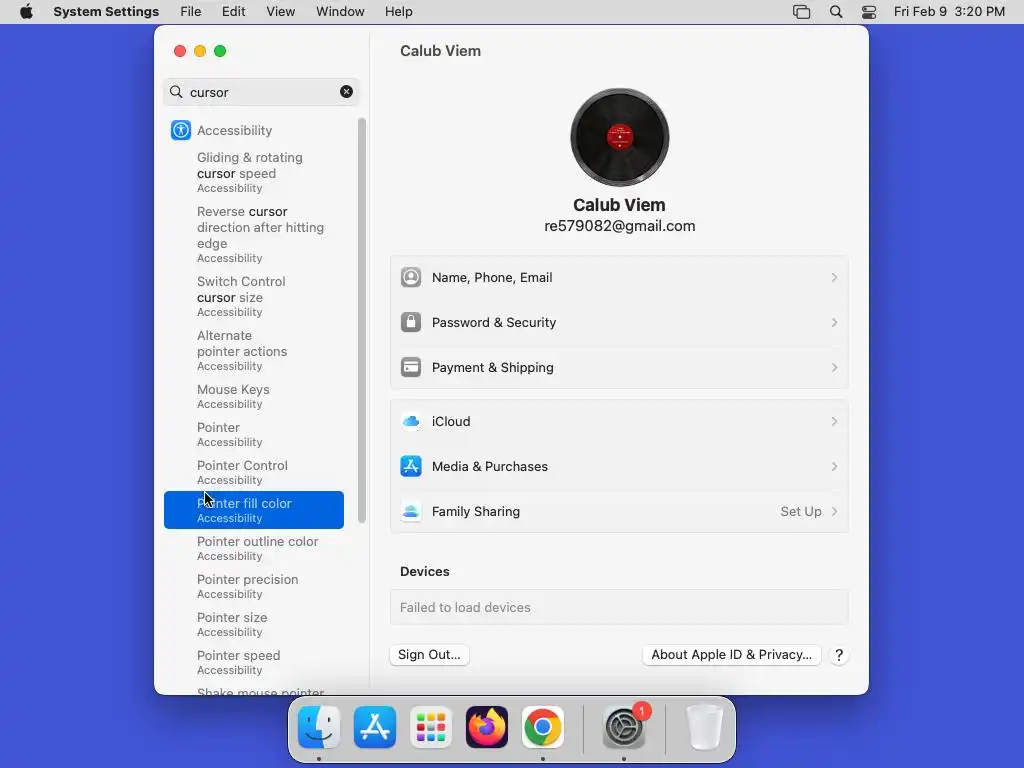Select Gliding & rotating cursor speed result
The width and height of the screenshot is (1024, 768).
[x=254, y=172]
